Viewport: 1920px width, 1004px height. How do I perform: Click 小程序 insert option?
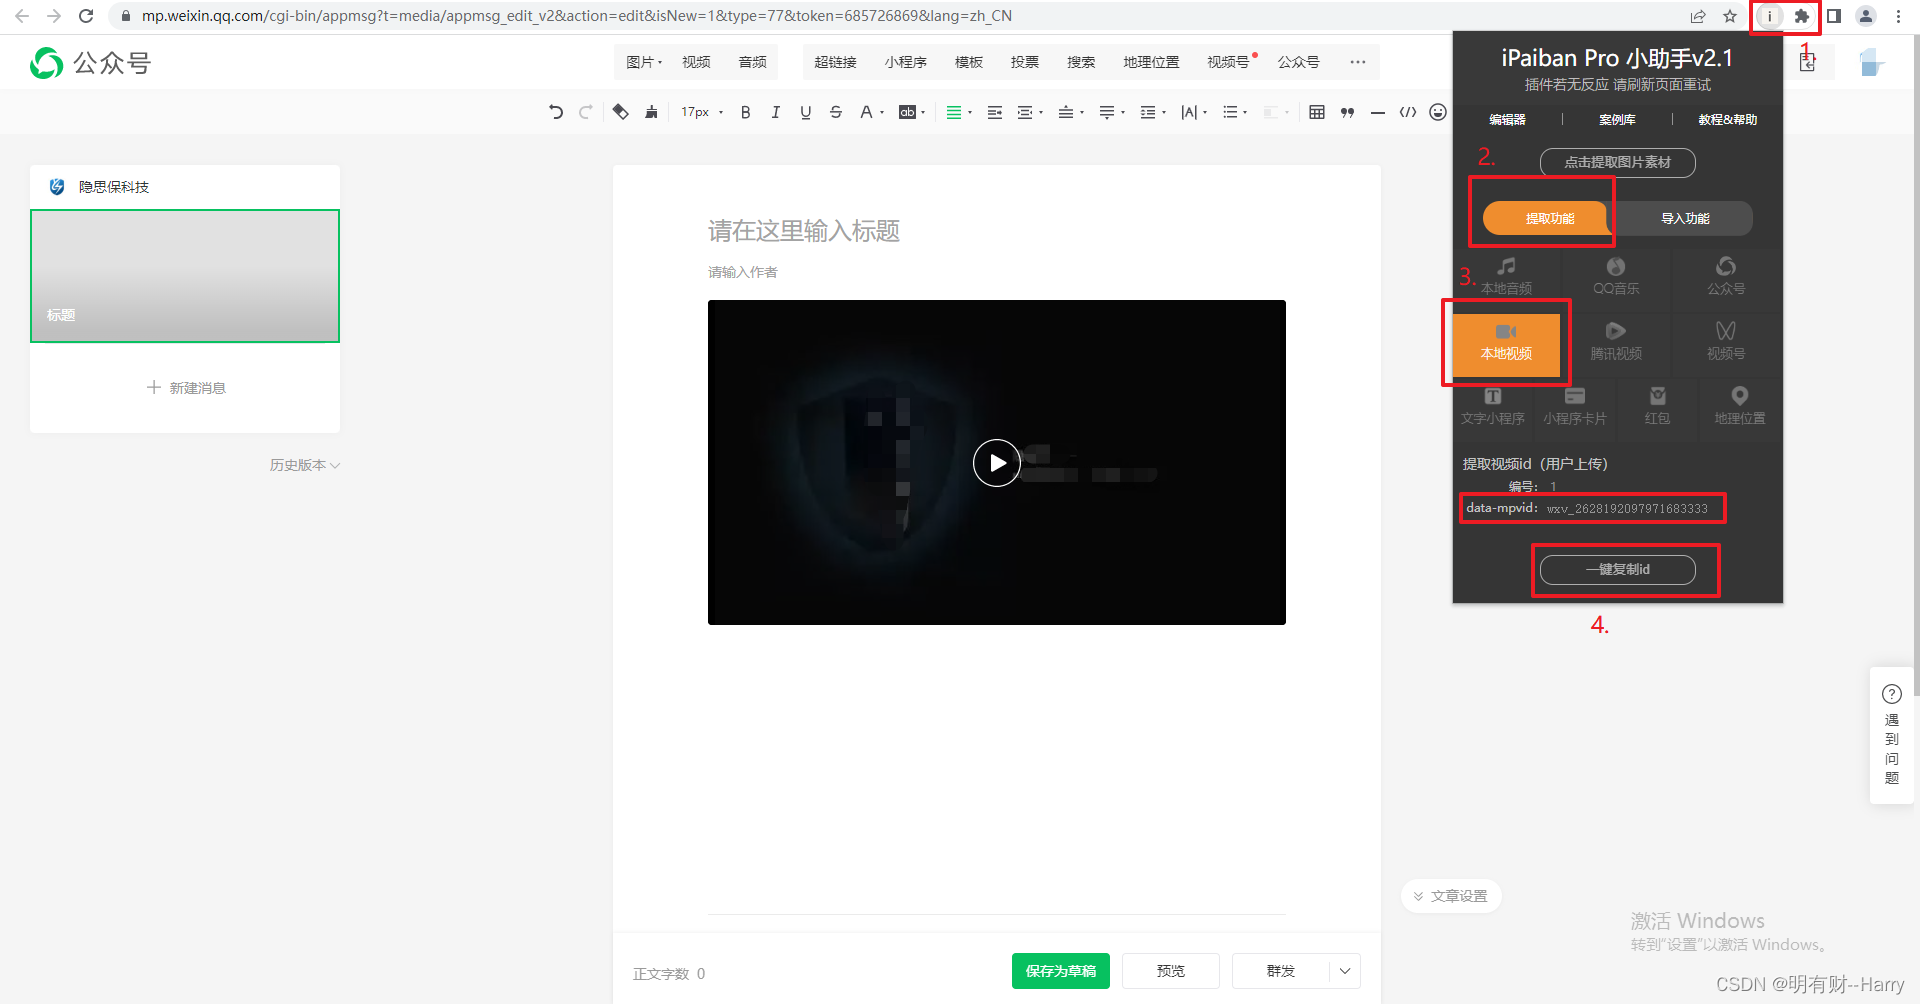905,62
